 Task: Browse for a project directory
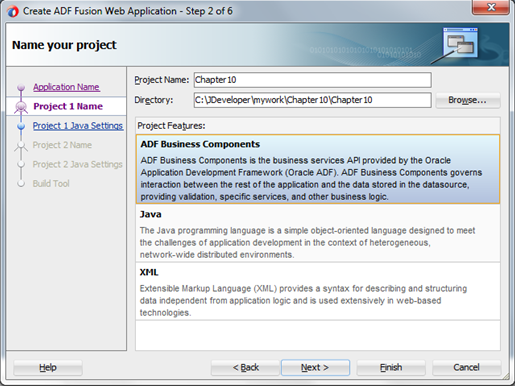[467, 100]
